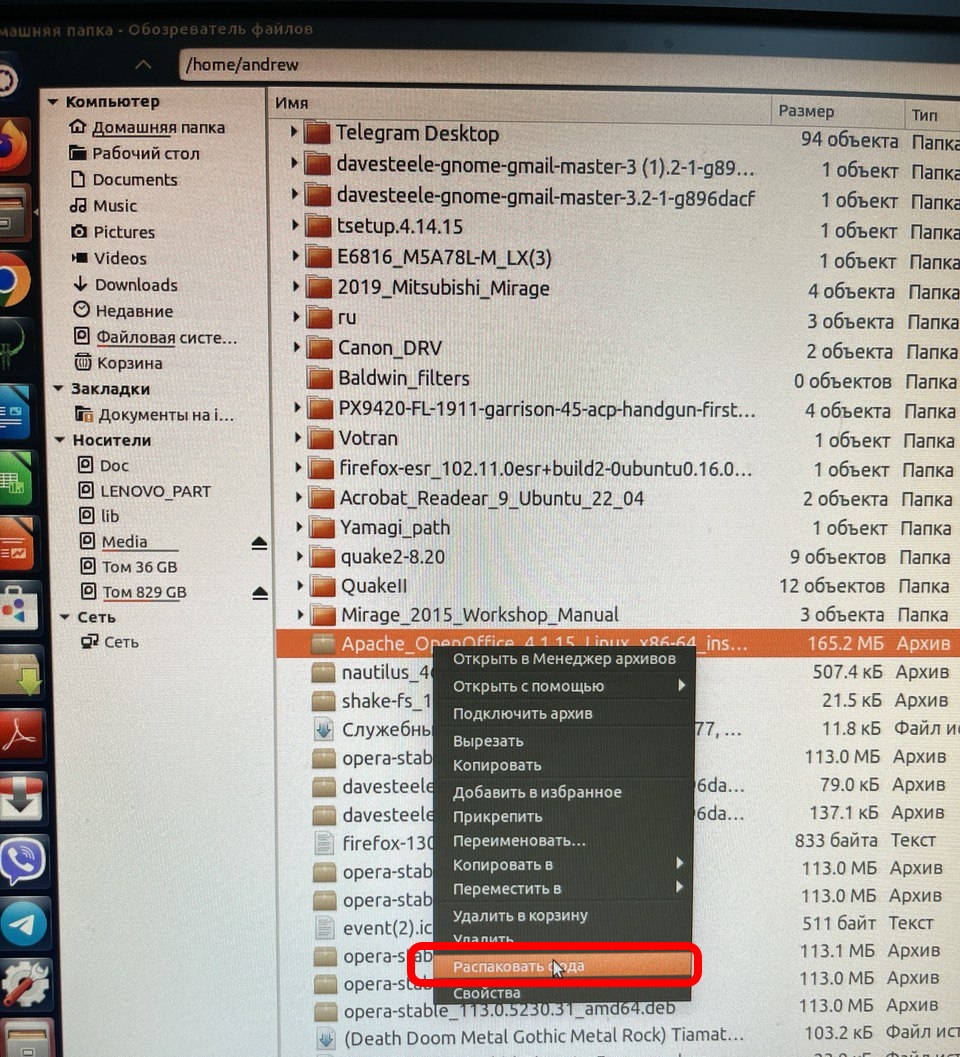This screenshot has height=1057, width=960.
Task: Open the LENOVO_PART volume
Action: click(155, 491)
